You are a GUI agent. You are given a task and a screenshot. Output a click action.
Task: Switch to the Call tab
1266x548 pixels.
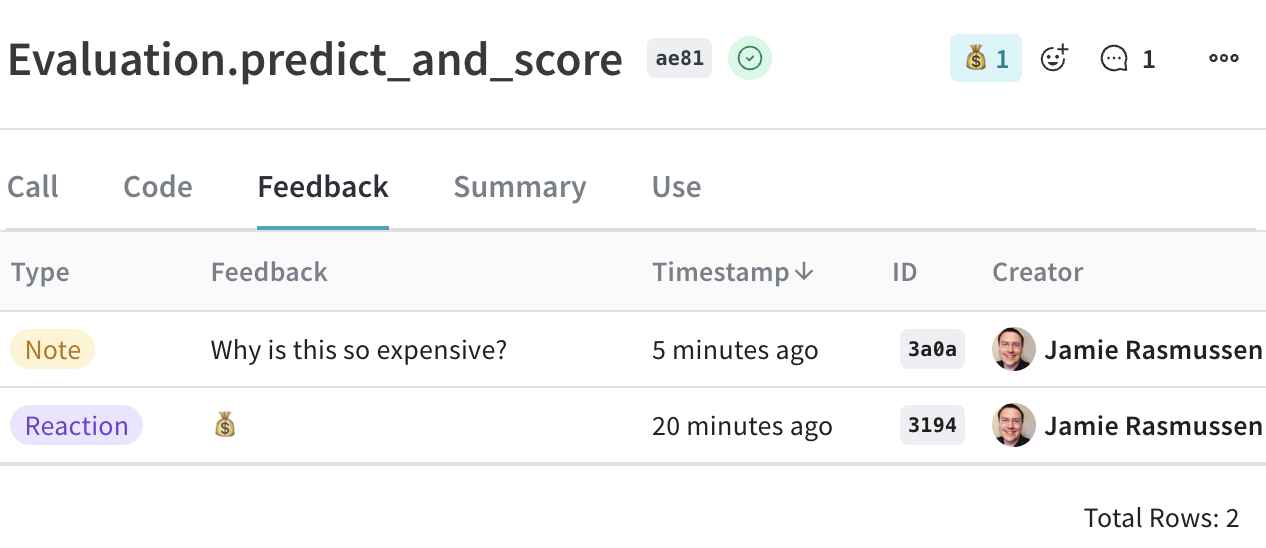pos(33,187)
